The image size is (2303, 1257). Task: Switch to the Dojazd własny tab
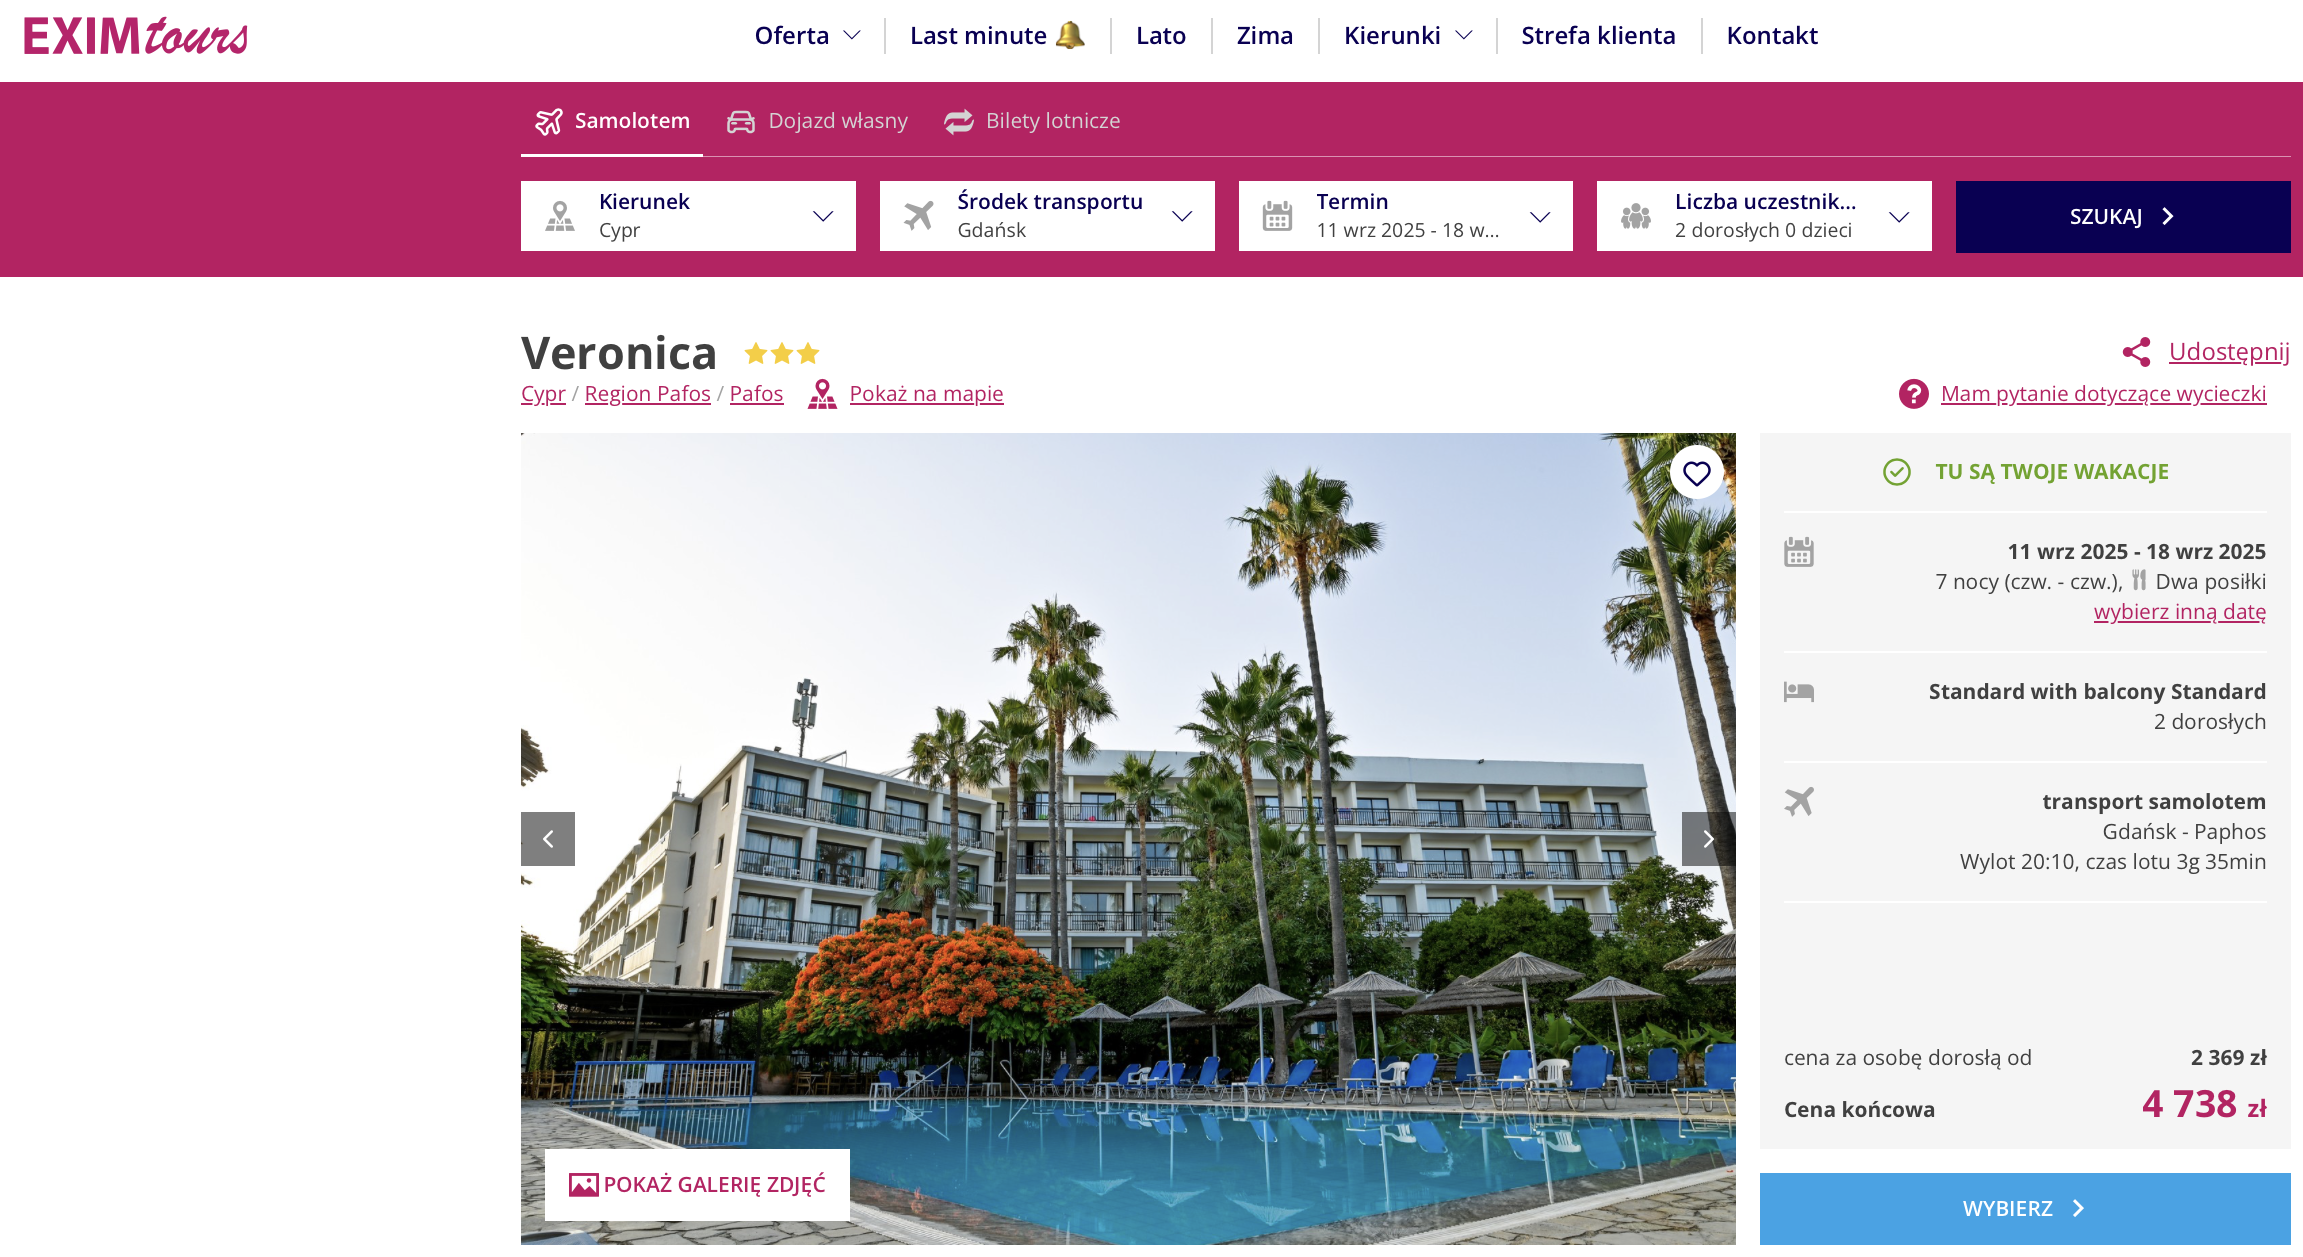(817, 121)
